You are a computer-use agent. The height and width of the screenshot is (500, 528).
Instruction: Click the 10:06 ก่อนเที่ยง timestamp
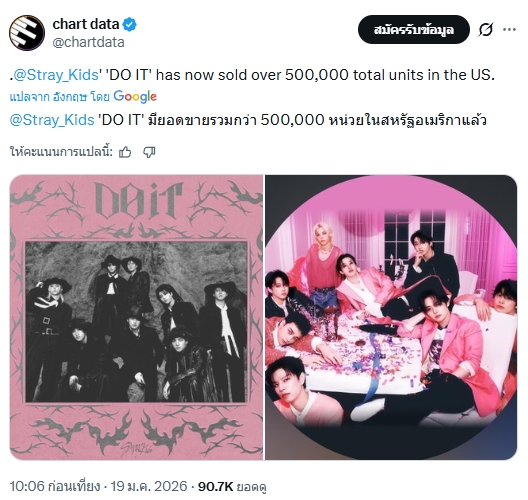55,487
